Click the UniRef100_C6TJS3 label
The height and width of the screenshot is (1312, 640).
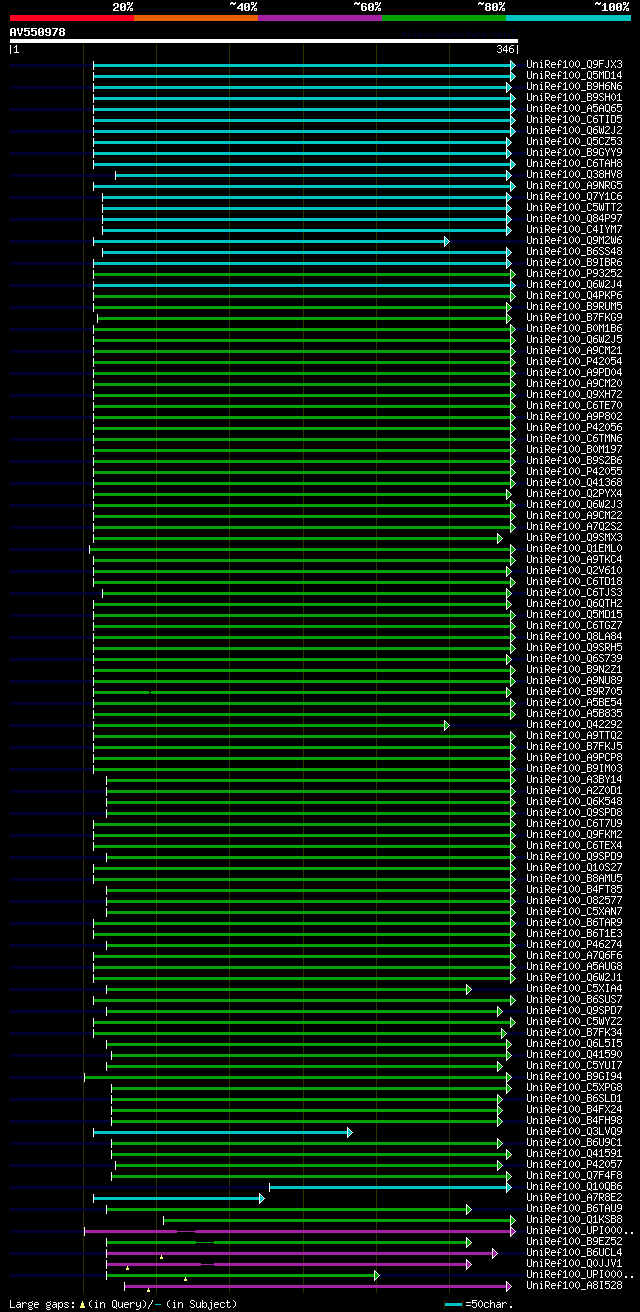pyautogui.click(x=574, y=592)
